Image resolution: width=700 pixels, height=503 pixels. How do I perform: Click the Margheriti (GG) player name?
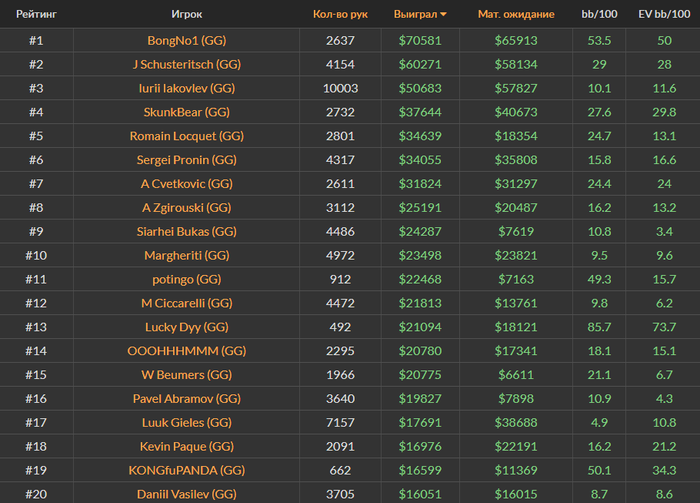click(186, 255)
